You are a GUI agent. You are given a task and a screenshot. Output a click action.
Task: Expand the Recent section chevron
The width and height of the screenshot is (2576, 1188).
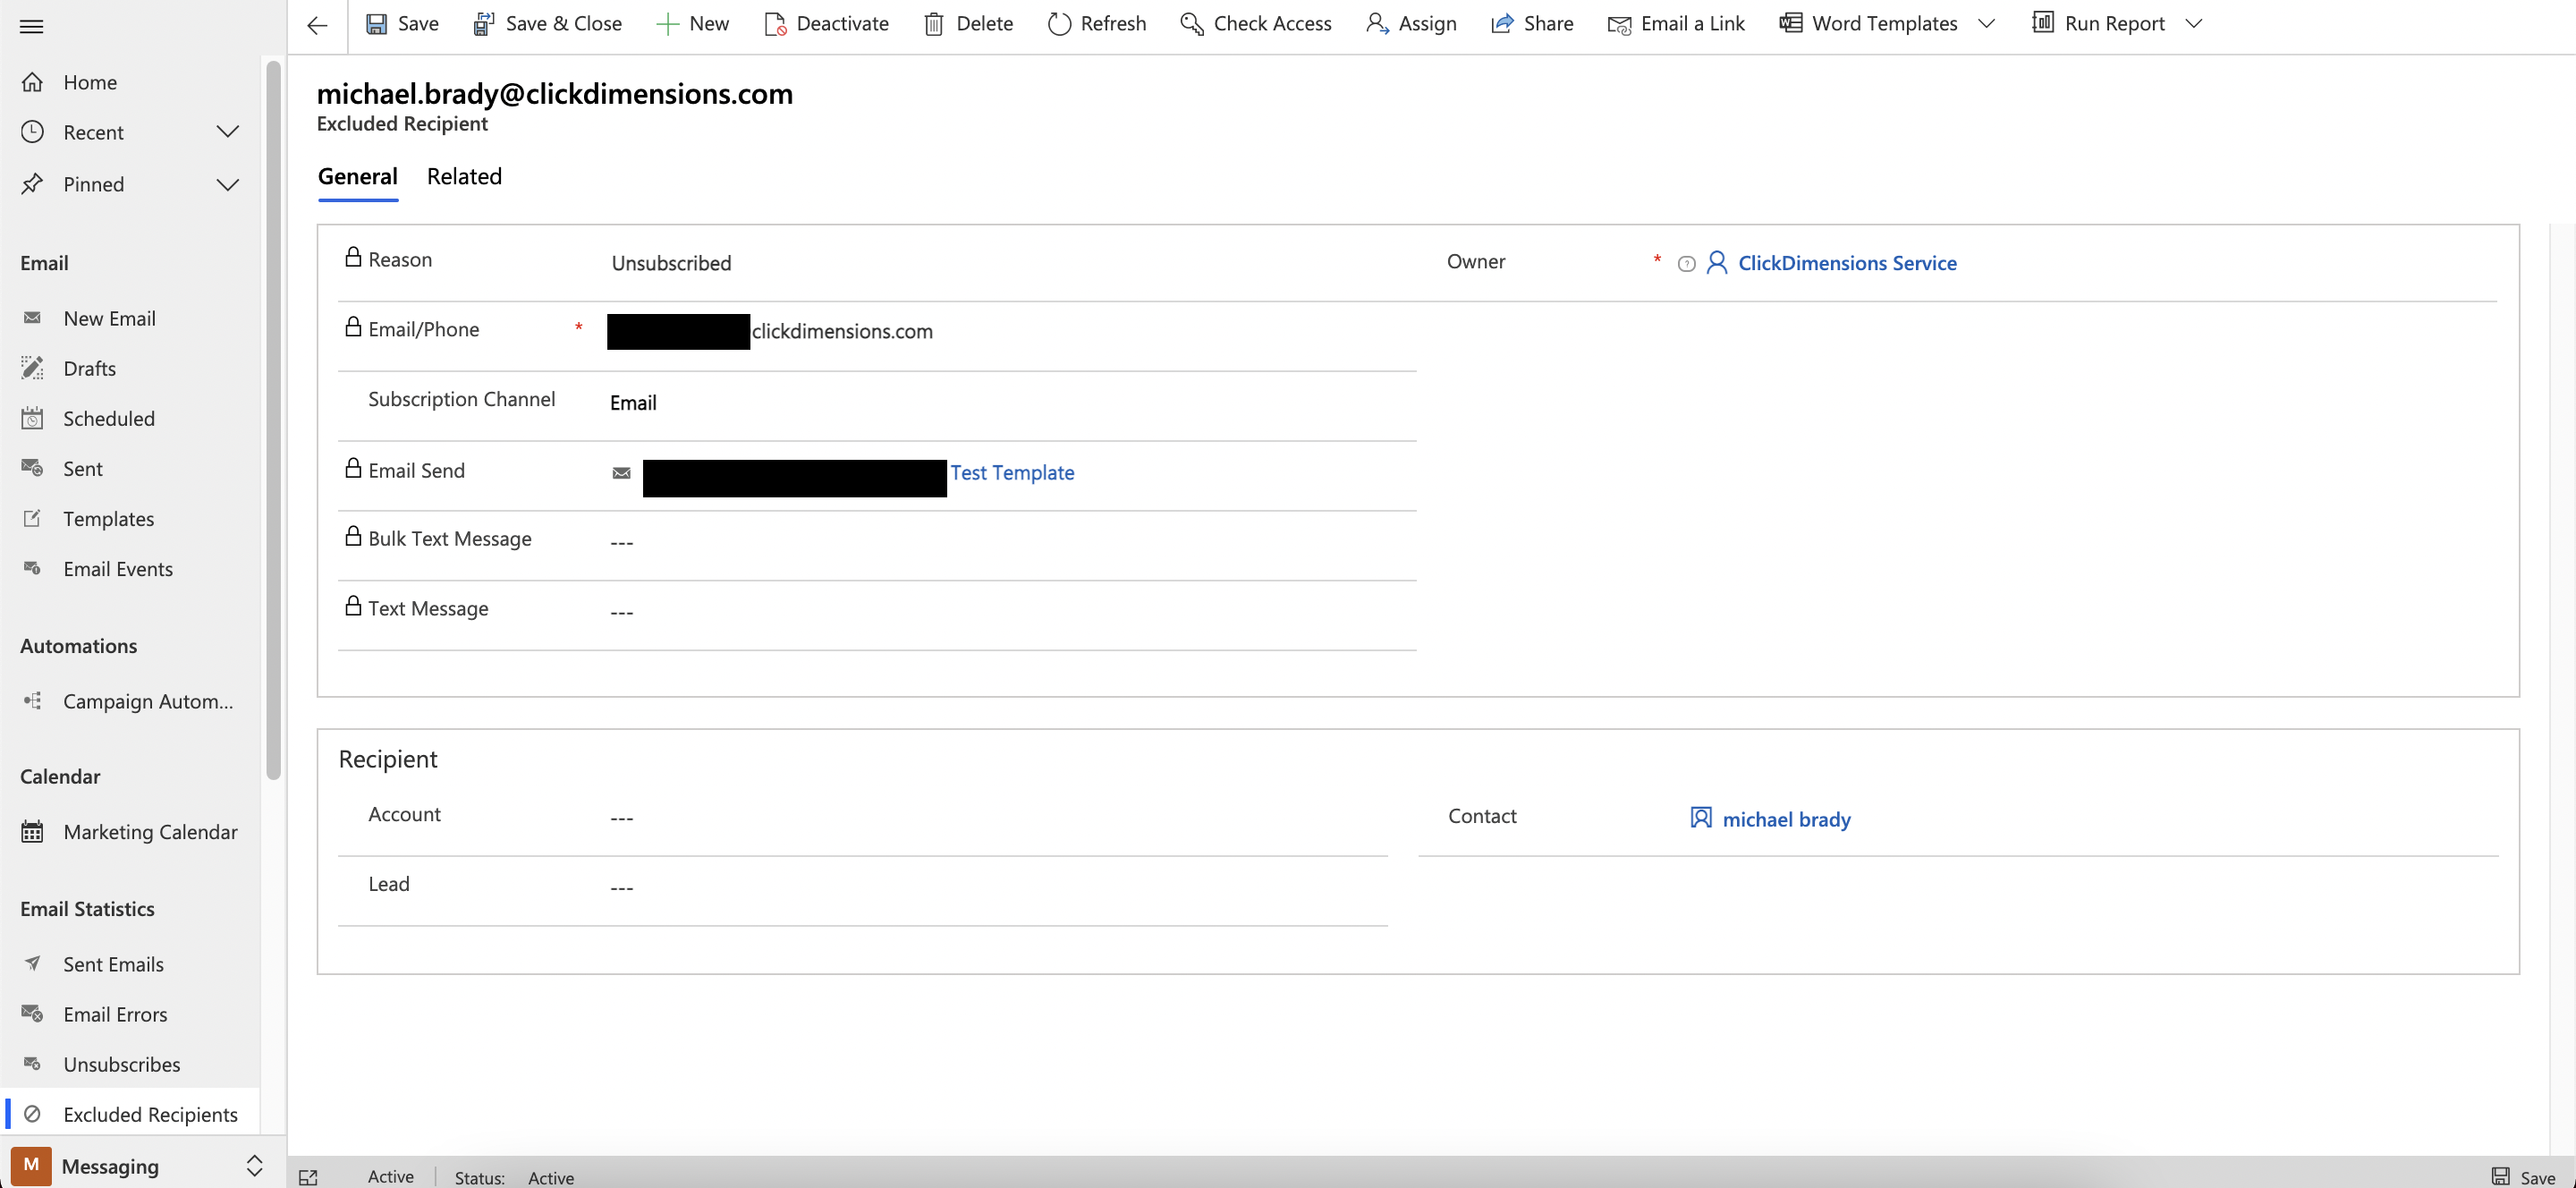point(228,132)
